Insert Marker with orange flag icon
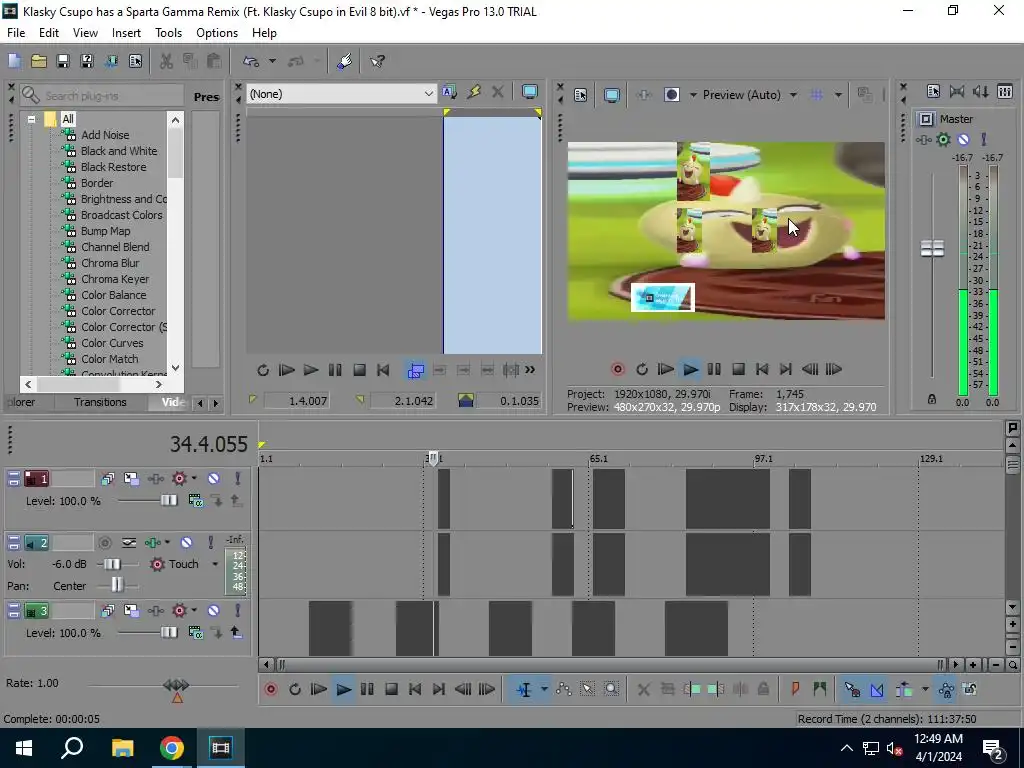This screenshot has height=768, width=1024. (795, 689)
